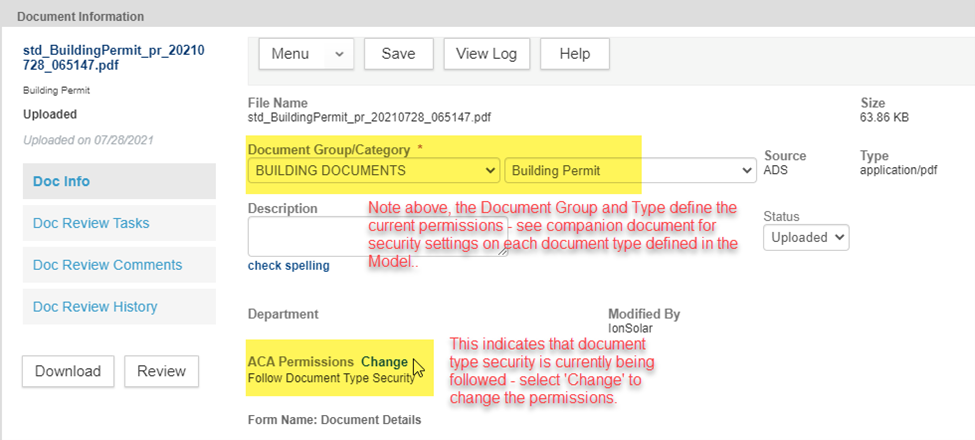The height and width of the screenshot is (440, 975).
Task: Select the Doc Info tab
Action: tap(62, 181)
